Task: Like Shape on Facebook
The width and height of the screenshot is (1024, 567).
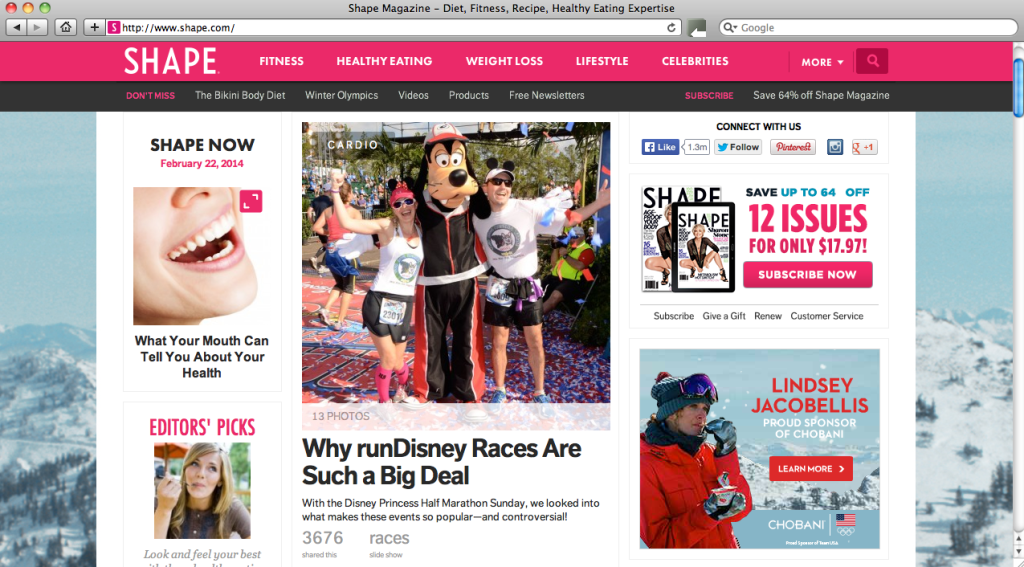Action: (x=660, y=147)
